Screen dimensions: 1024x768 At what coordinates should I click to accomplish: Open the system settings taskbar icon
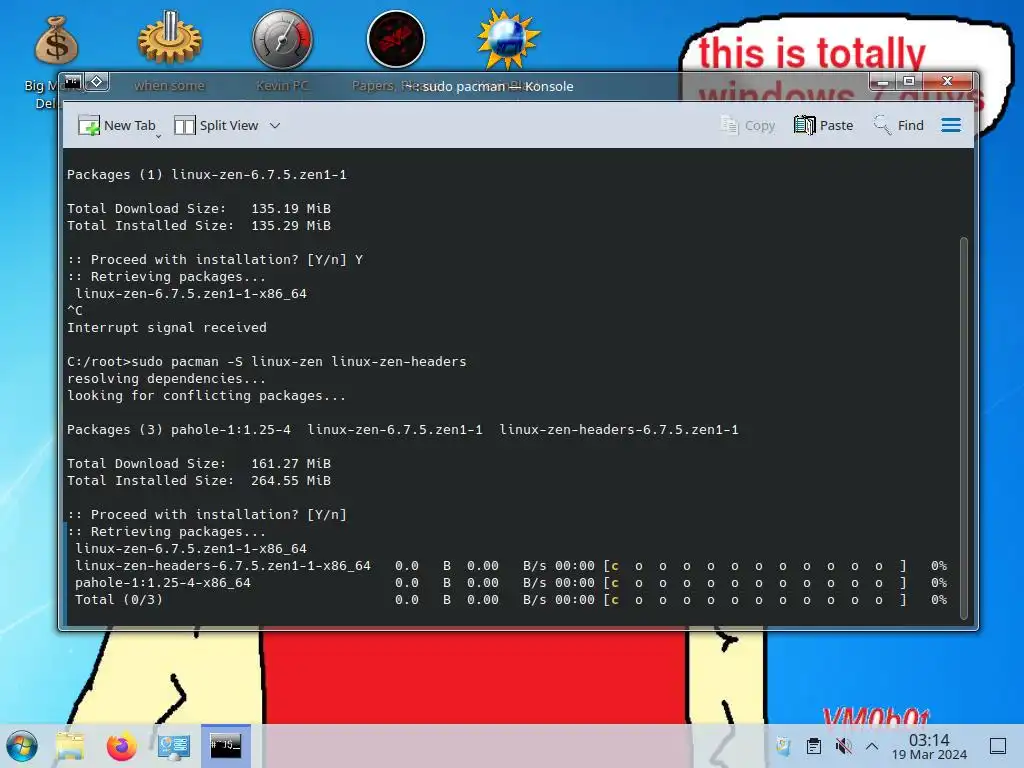click(174, 746)
